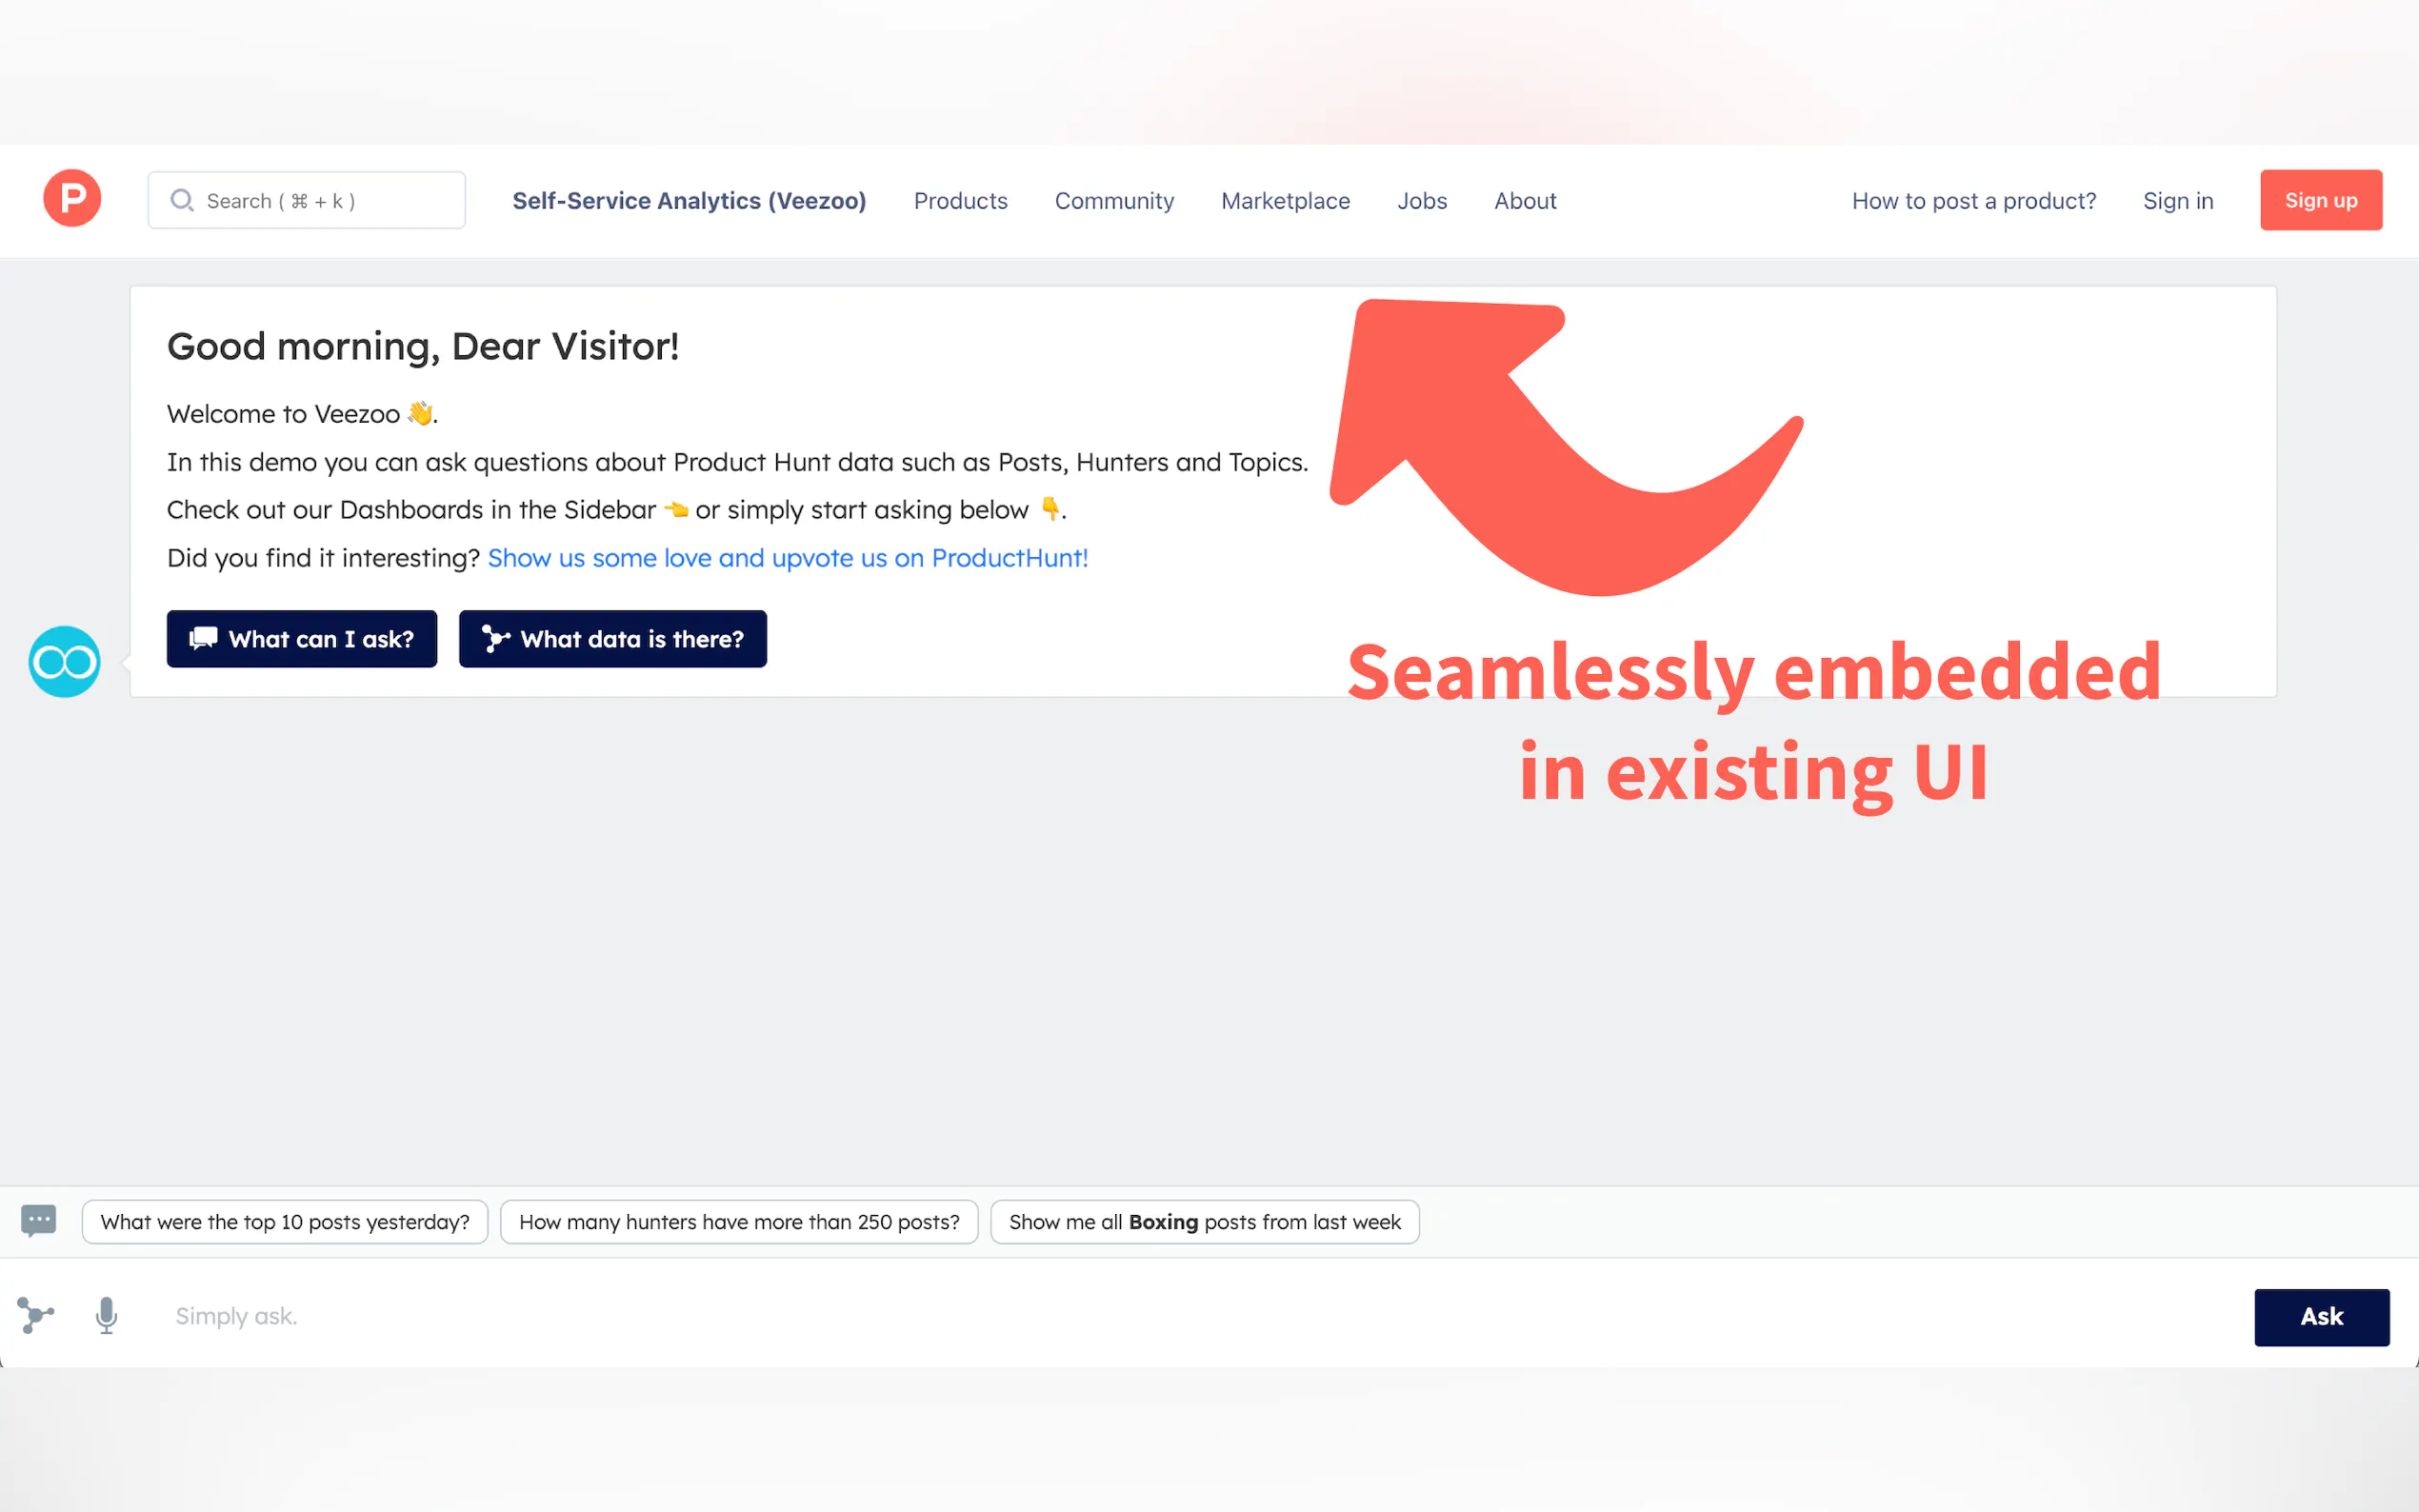Open Self-Service Analytics (Veezoo) tab

coord(689,201)
